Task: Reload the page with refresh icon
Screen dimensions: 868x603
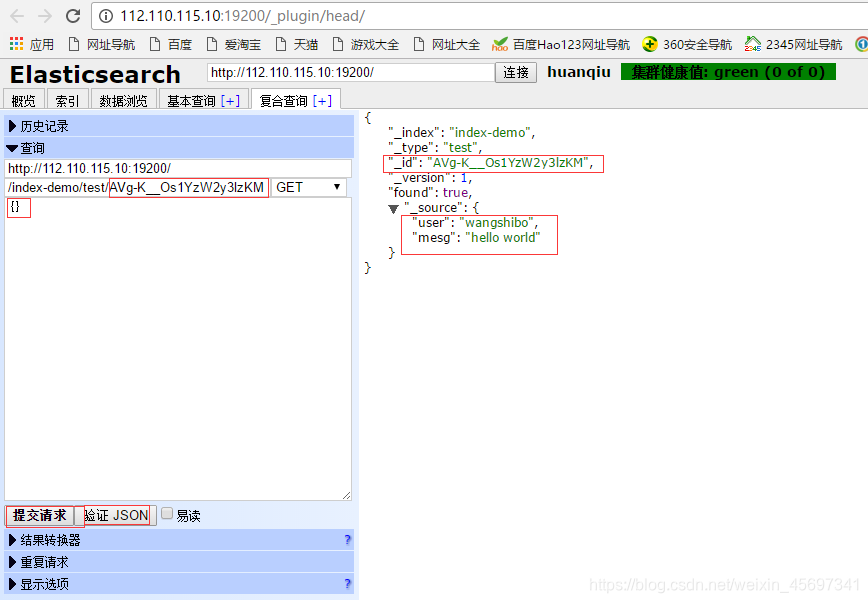Action: click(x=73, y=16)
